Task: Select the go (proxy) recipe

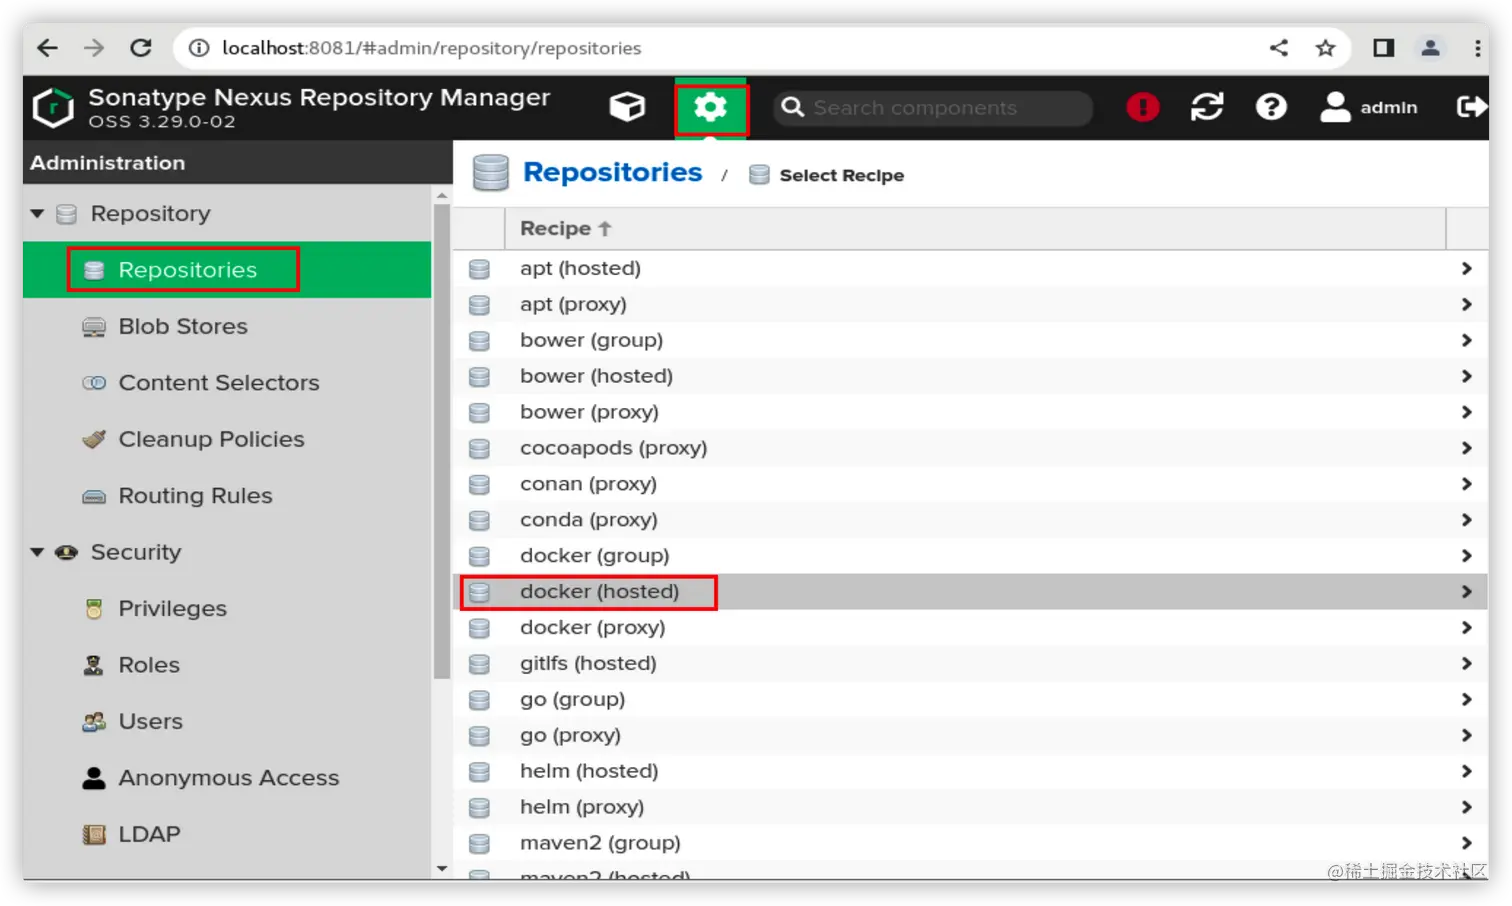Action: point(970,736)
